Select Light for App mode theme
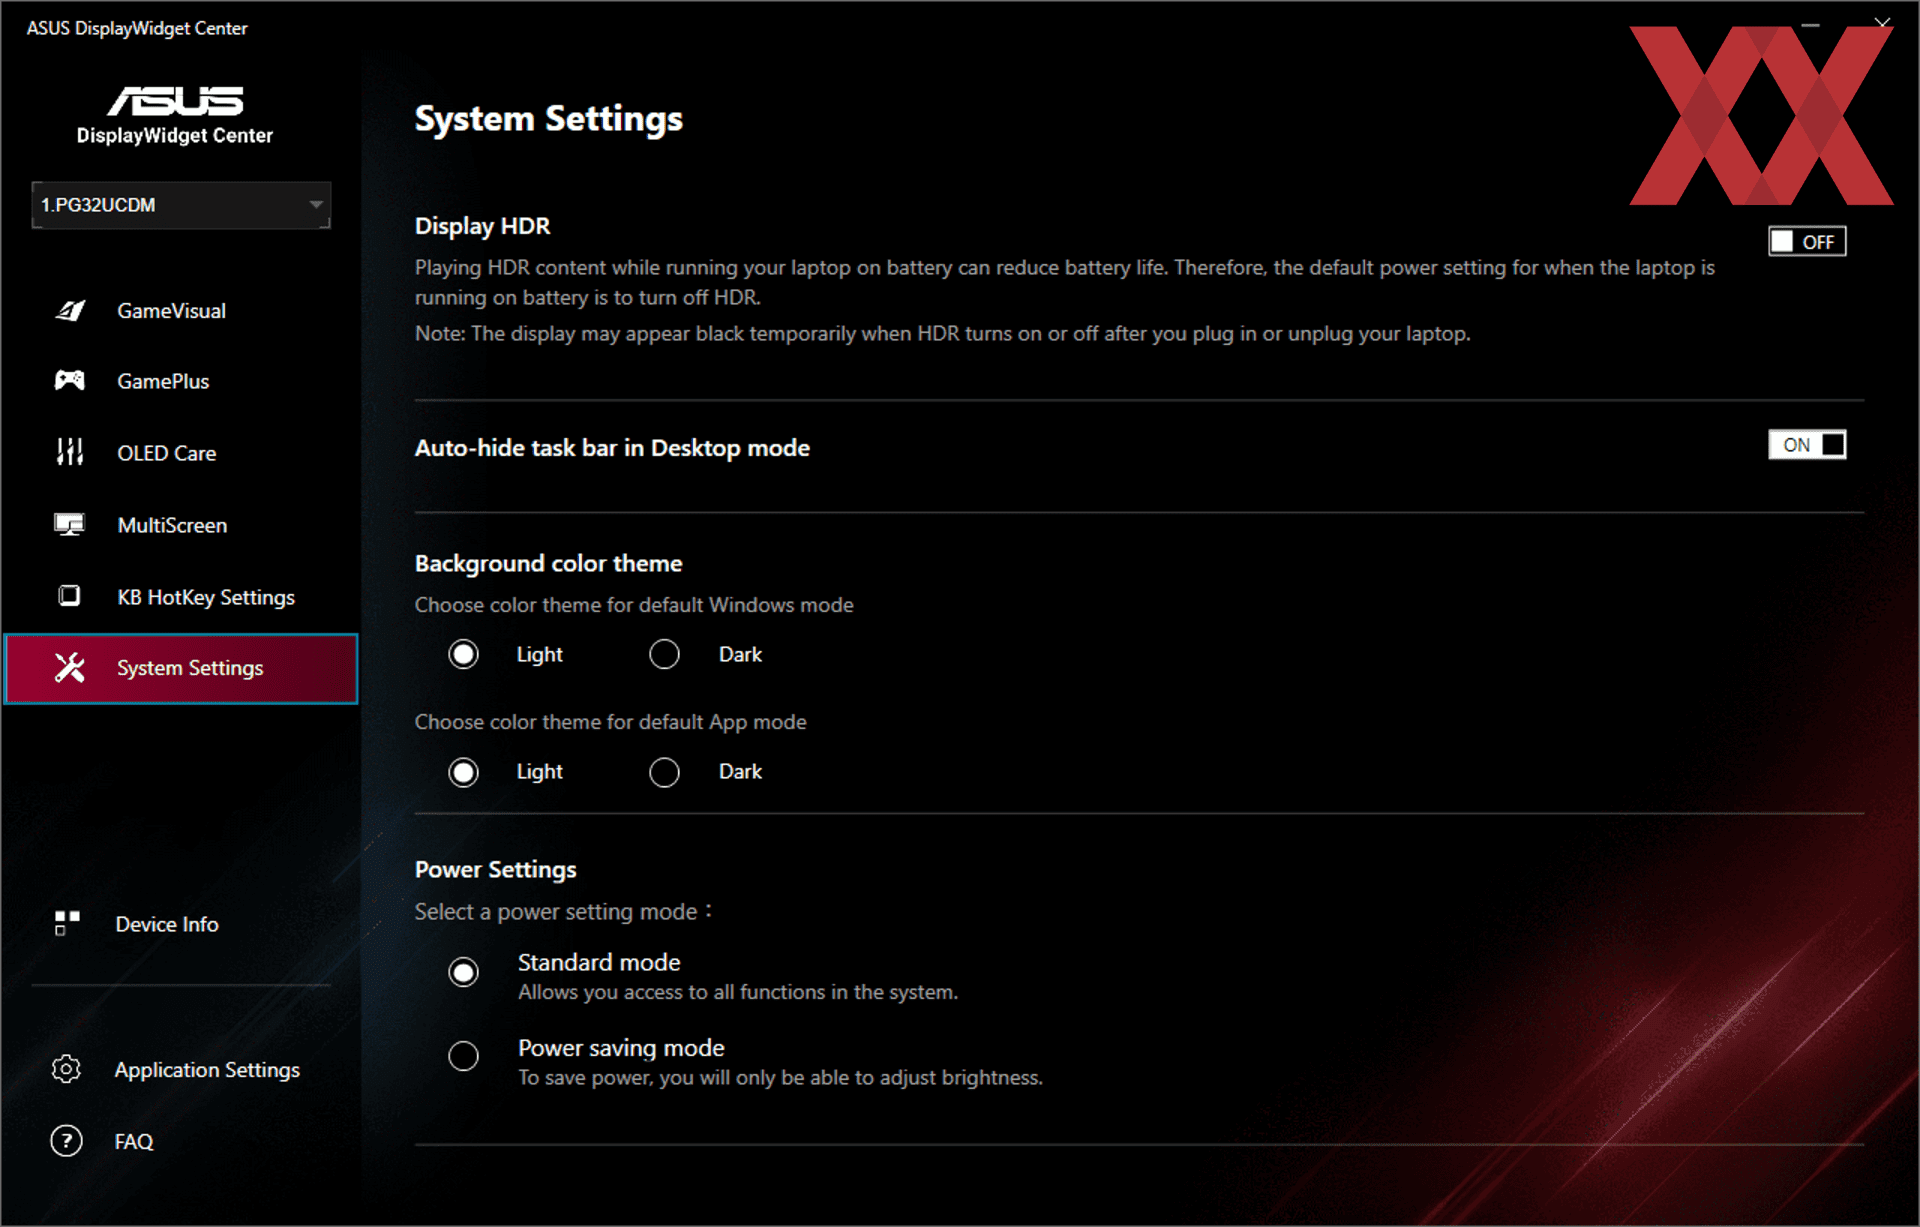 tap(463, 772)
